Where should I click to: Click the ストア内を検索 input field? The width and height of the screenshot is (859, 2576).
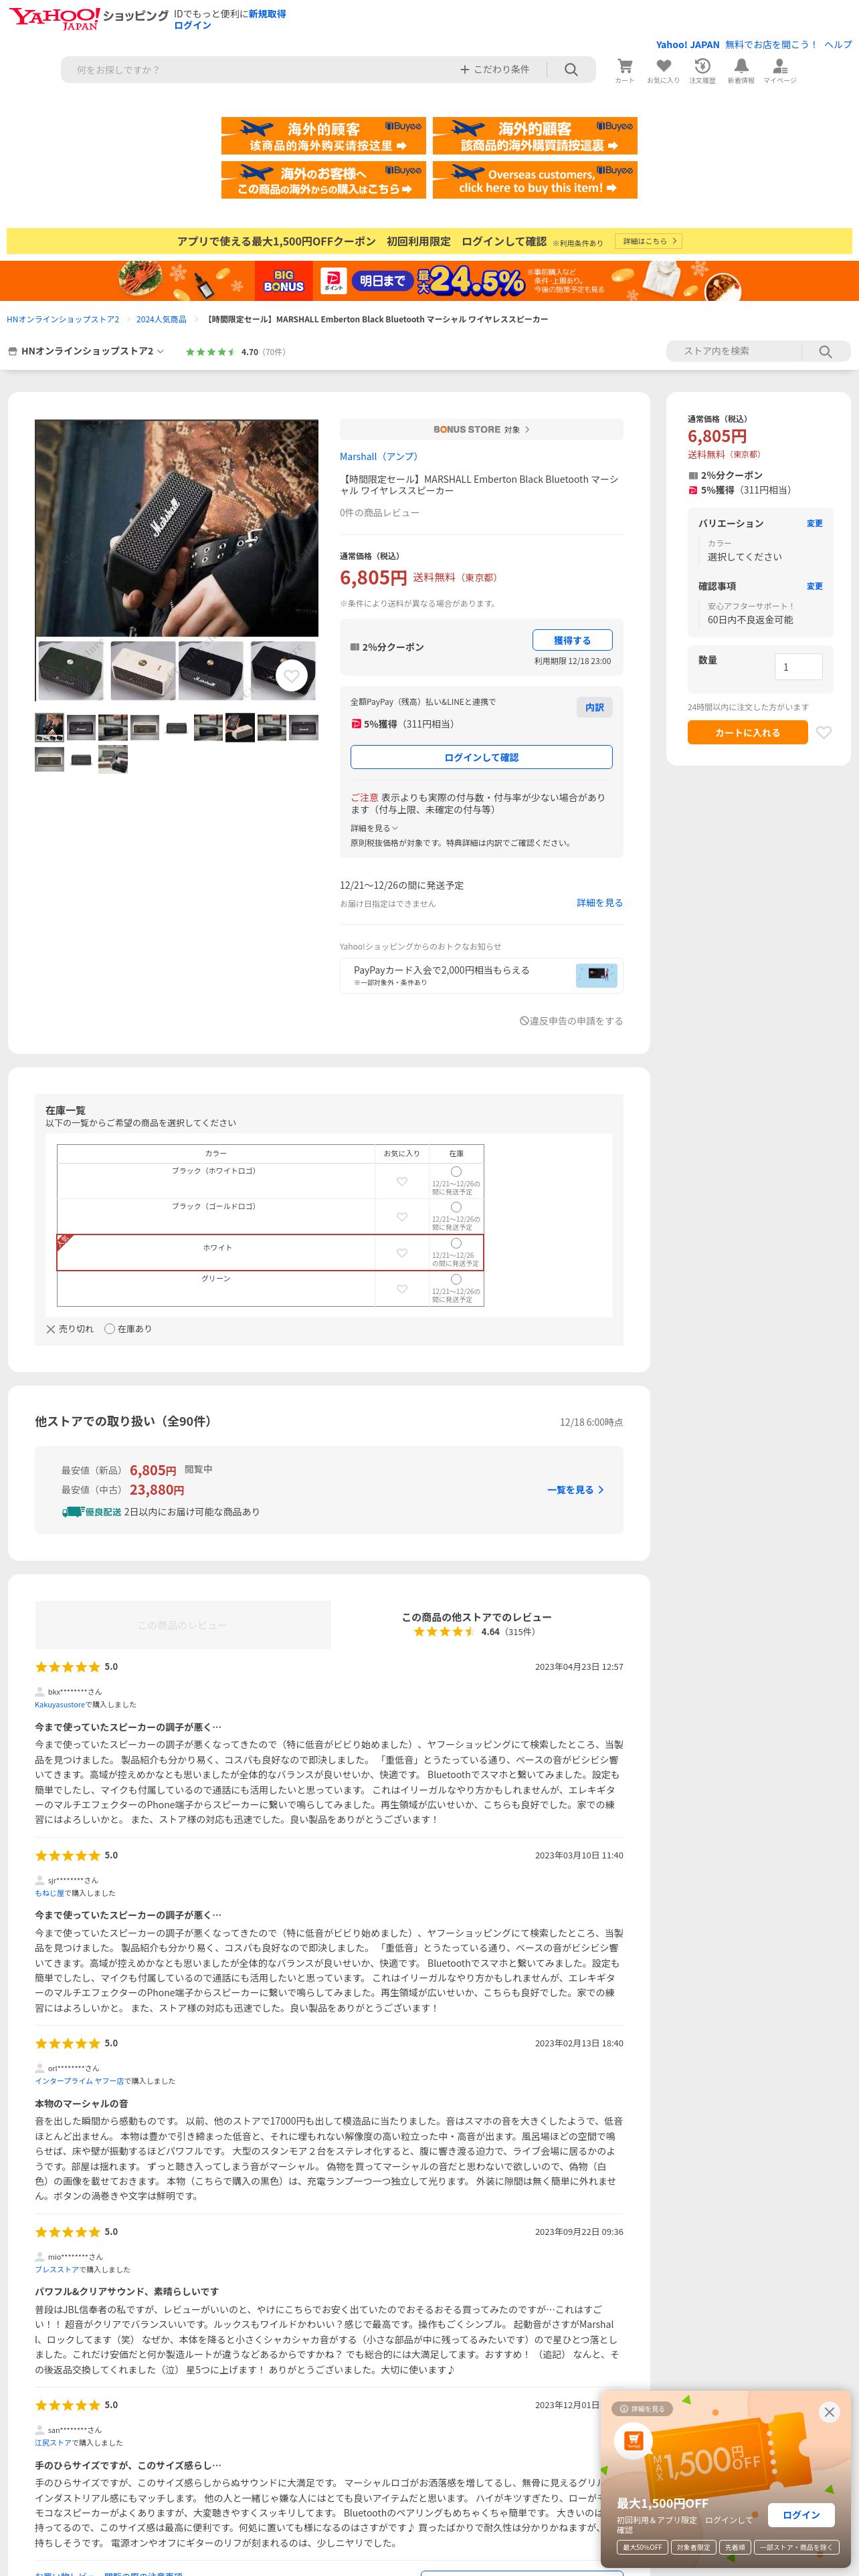pyautogui.click(x=735, y=351)
